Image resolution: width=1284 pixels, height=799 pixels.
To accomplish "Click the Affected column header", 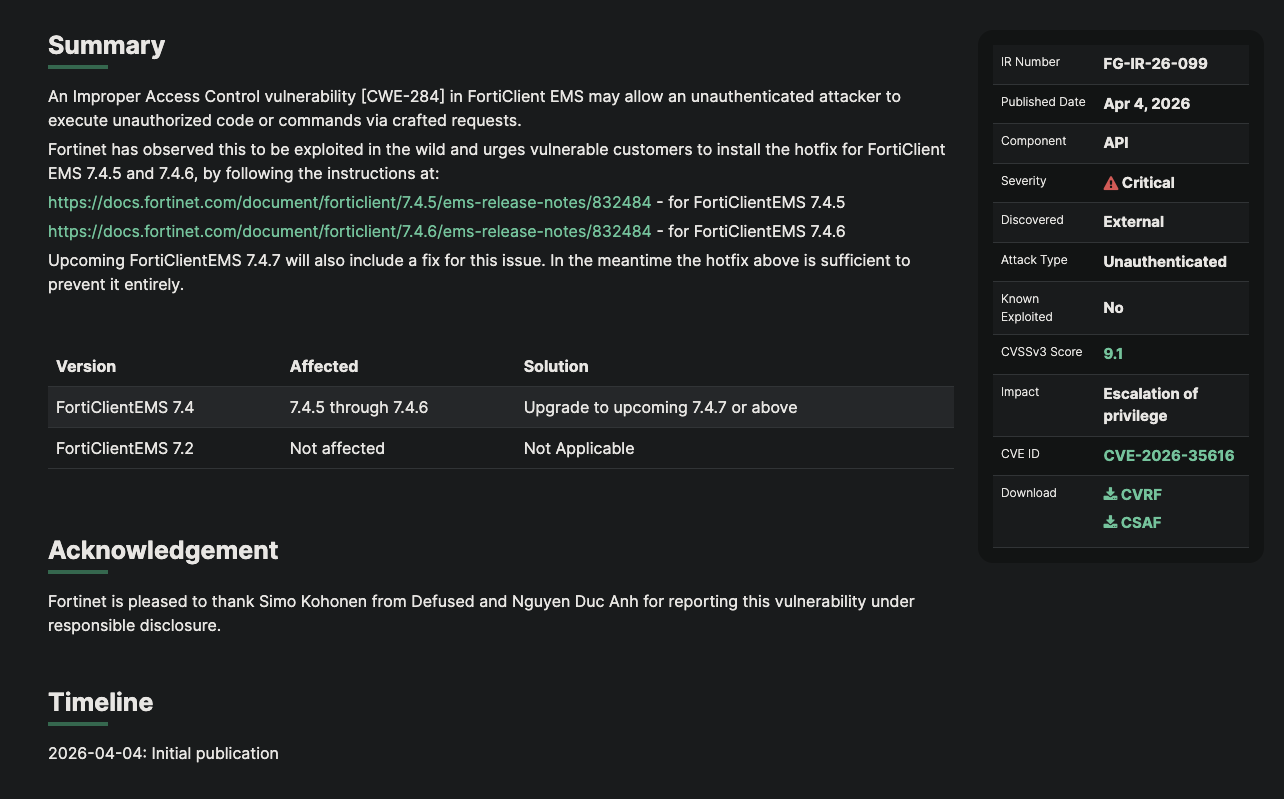I will pos(324,367).
